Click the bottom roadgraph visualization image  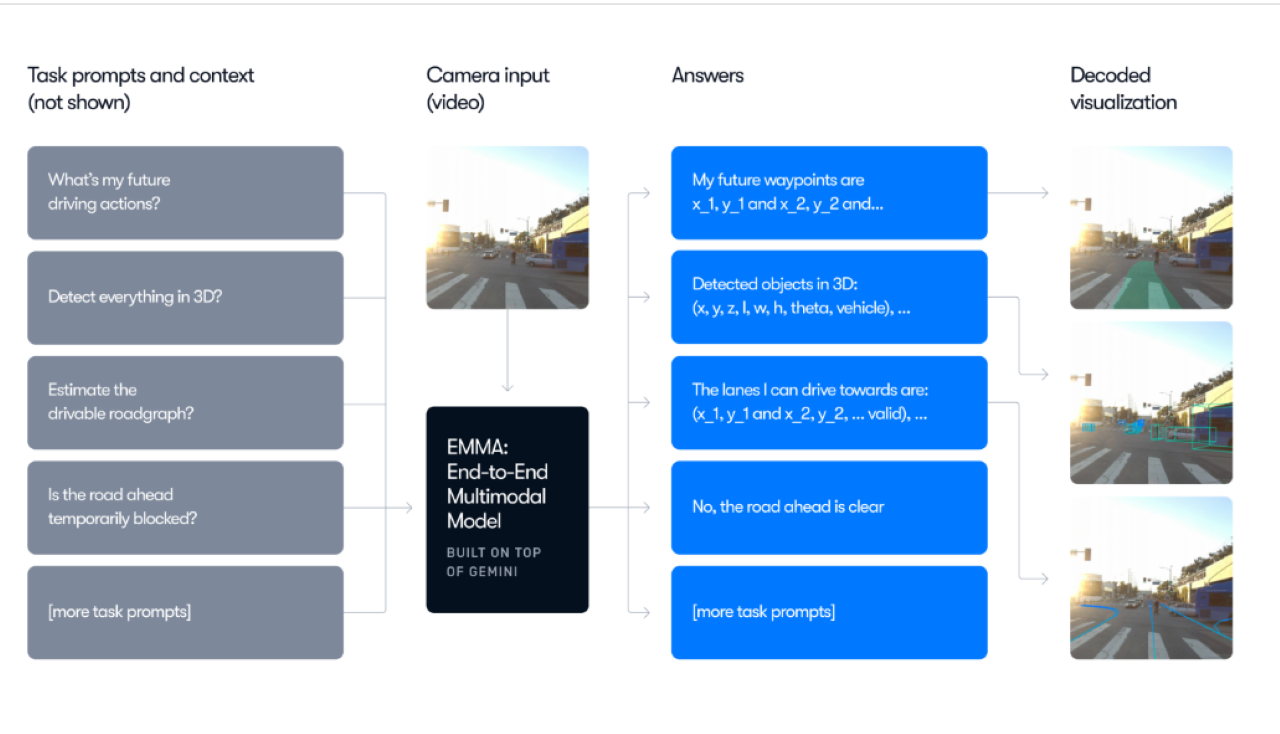point(1150,578)
